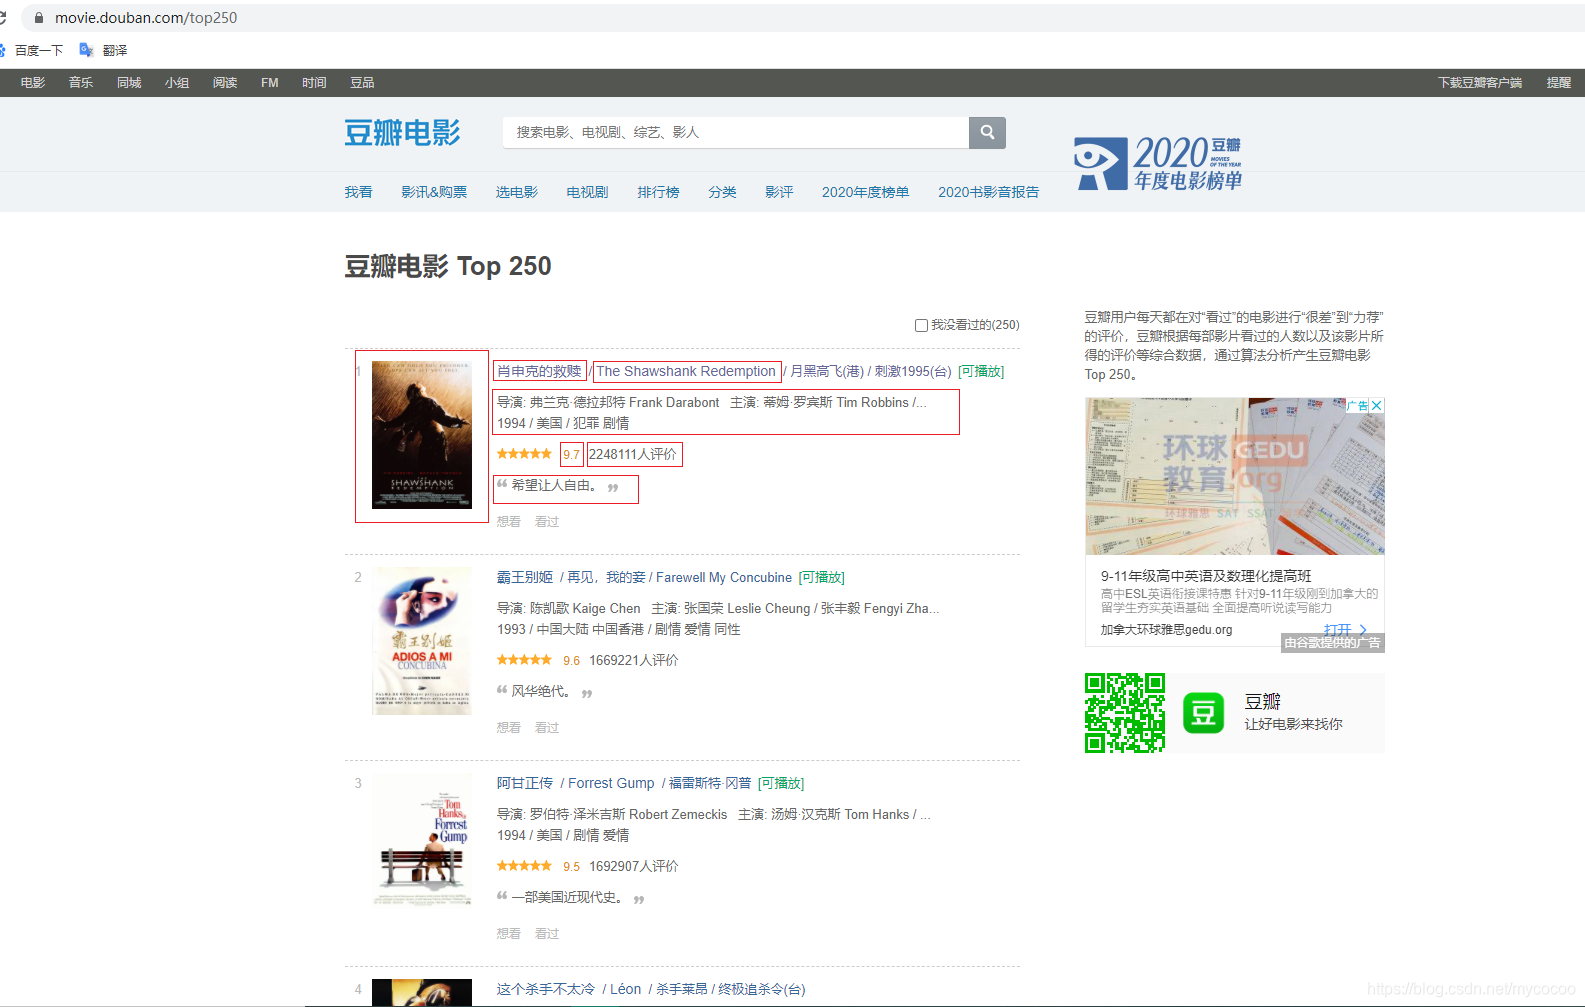1585x1007 pixels.
Task: Click the 2248111人评价 rating count
Action: pyautogui.click(x=633, y=454)
